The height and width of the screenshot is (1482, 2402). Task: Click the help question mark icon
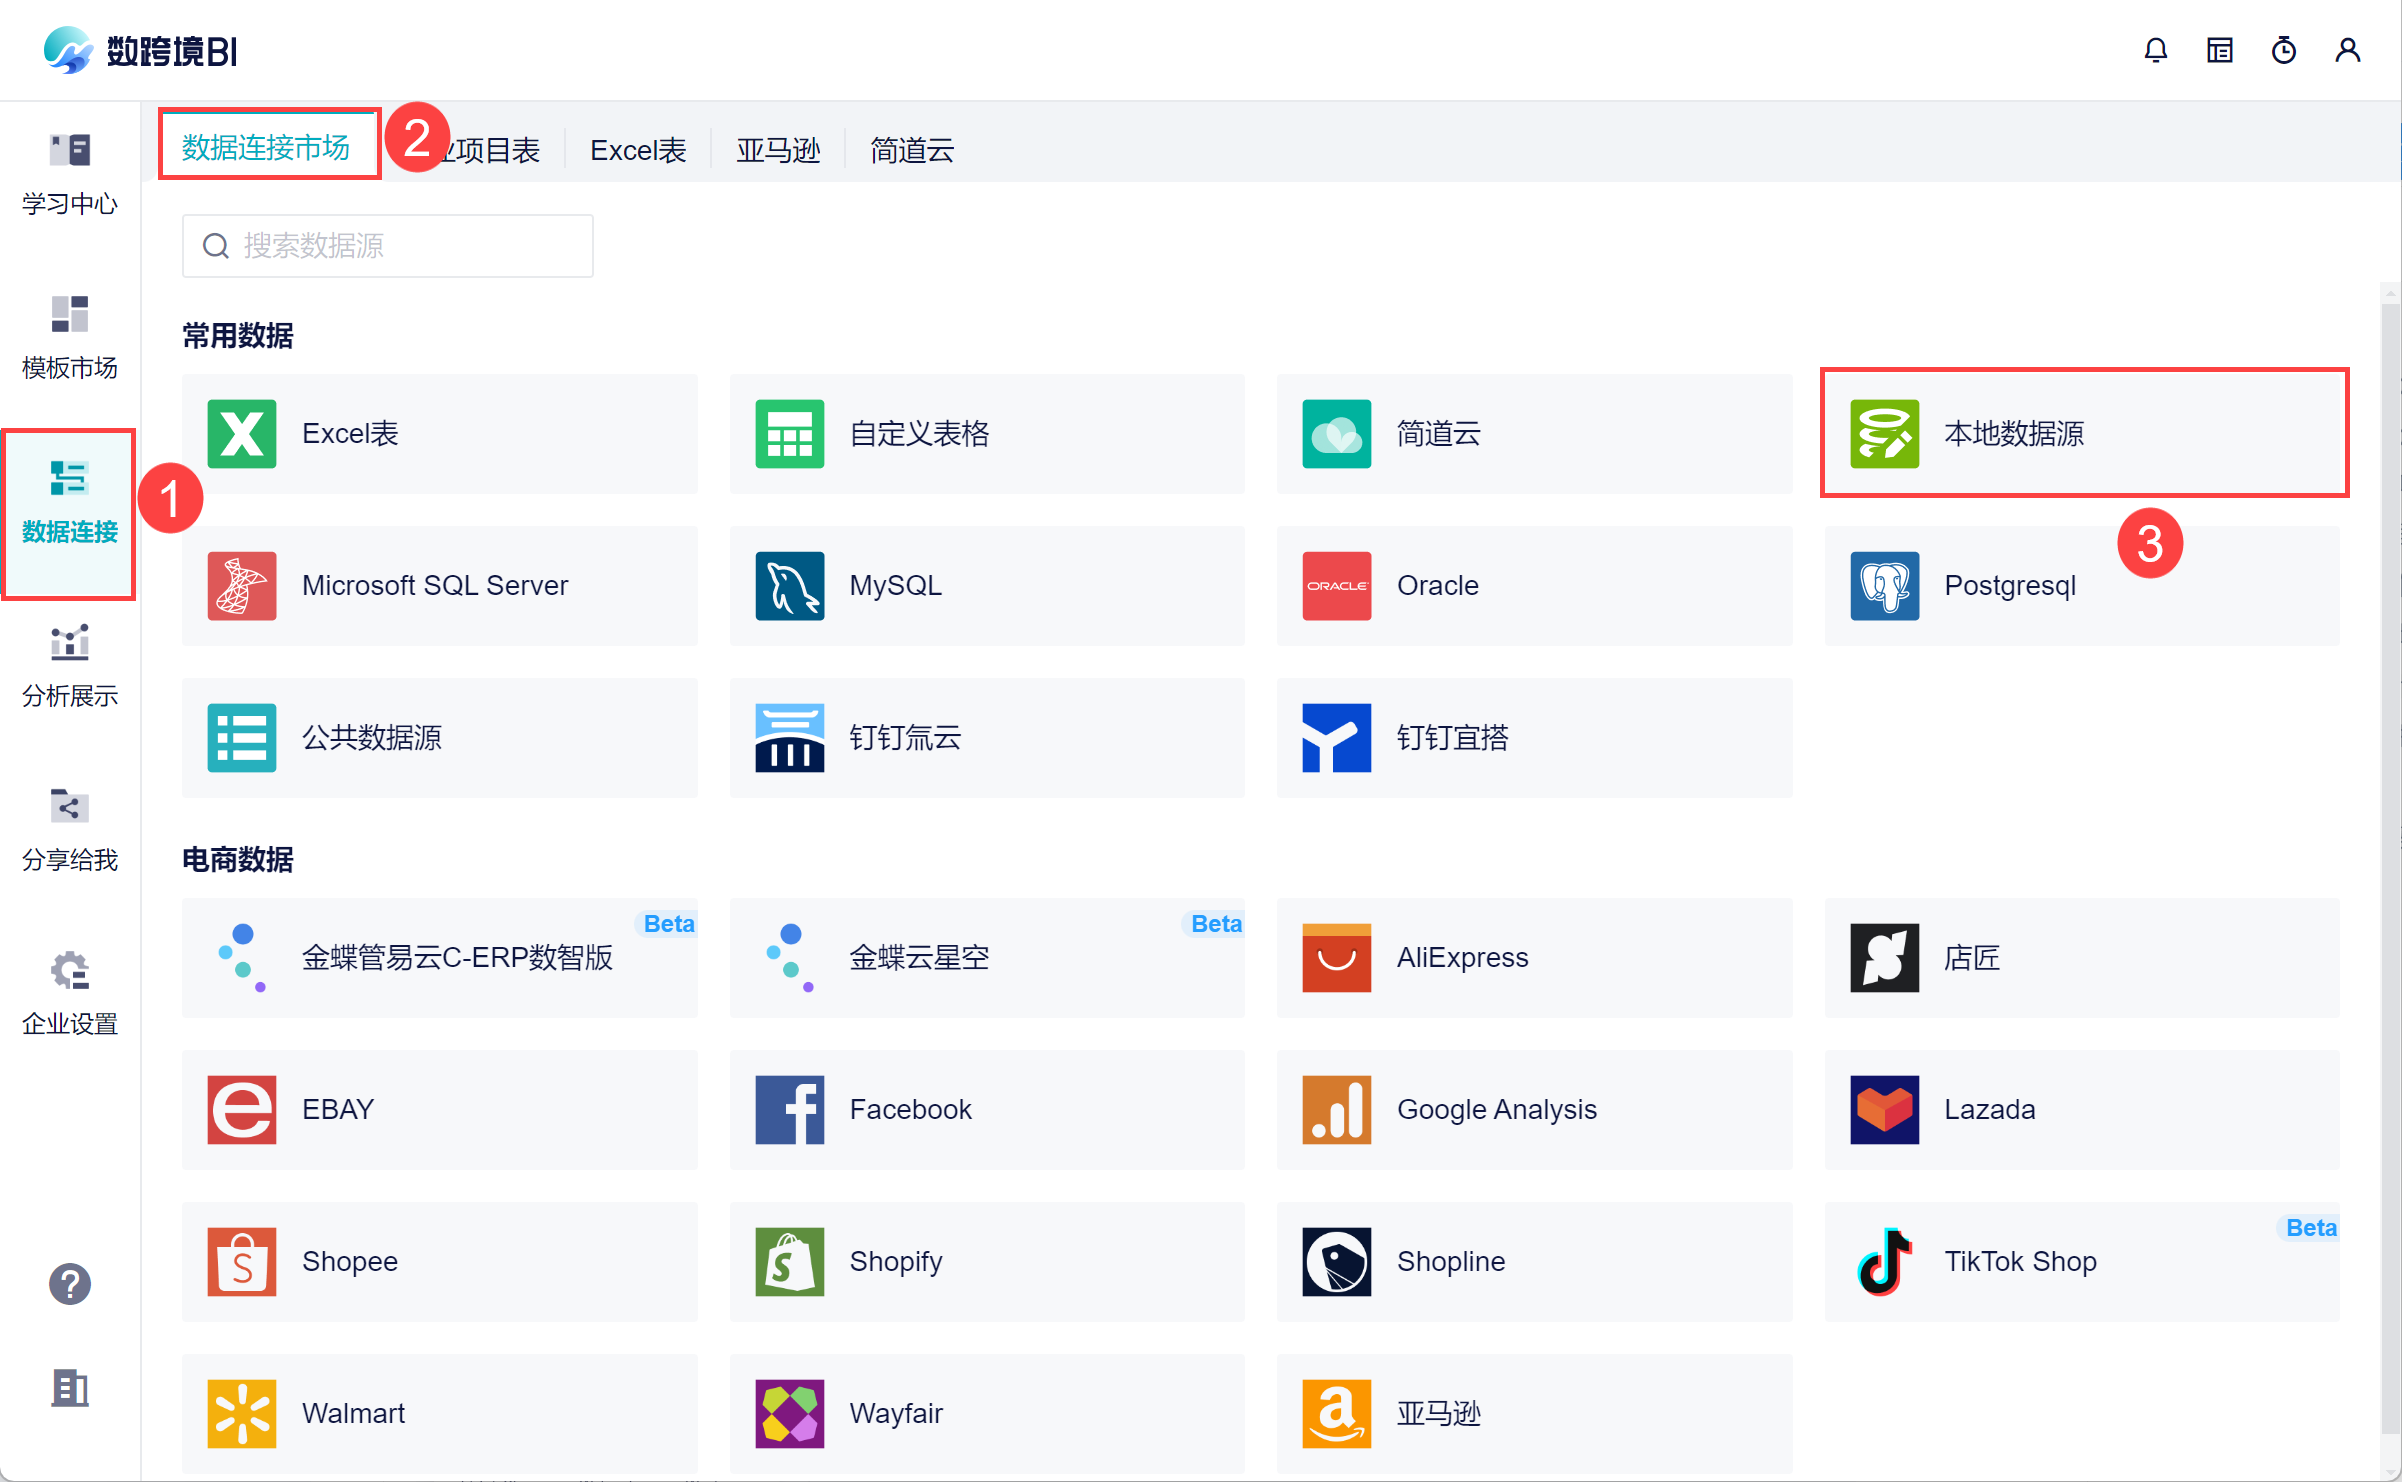[x=69, y=1284]
